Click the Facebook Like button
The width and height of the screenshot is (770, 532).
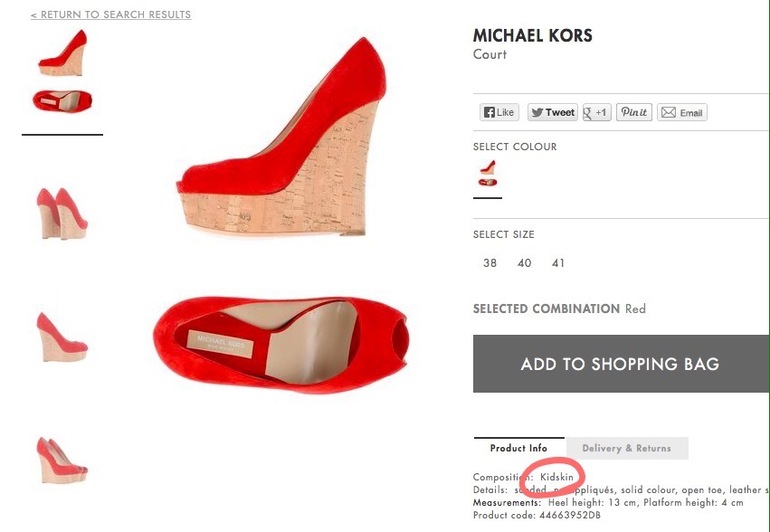(x=500, y=113)
